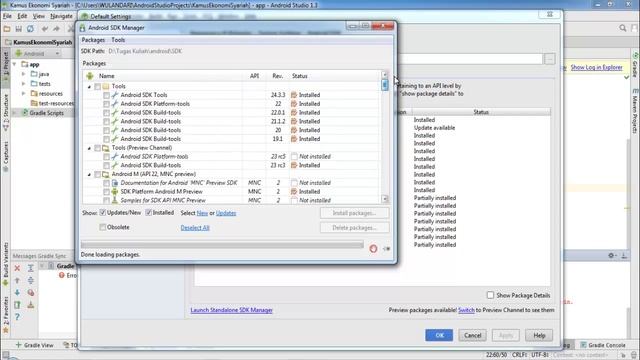
Task: Open the Tools menu in SDK Manager
Action: point(118,40)
